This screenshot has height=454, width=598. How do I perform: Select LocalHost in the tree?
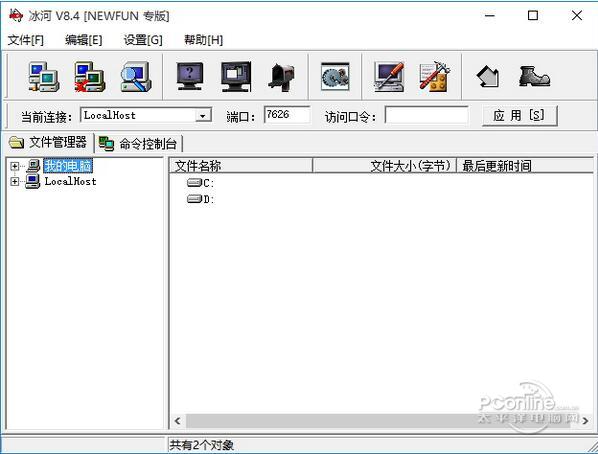point(70,181)
